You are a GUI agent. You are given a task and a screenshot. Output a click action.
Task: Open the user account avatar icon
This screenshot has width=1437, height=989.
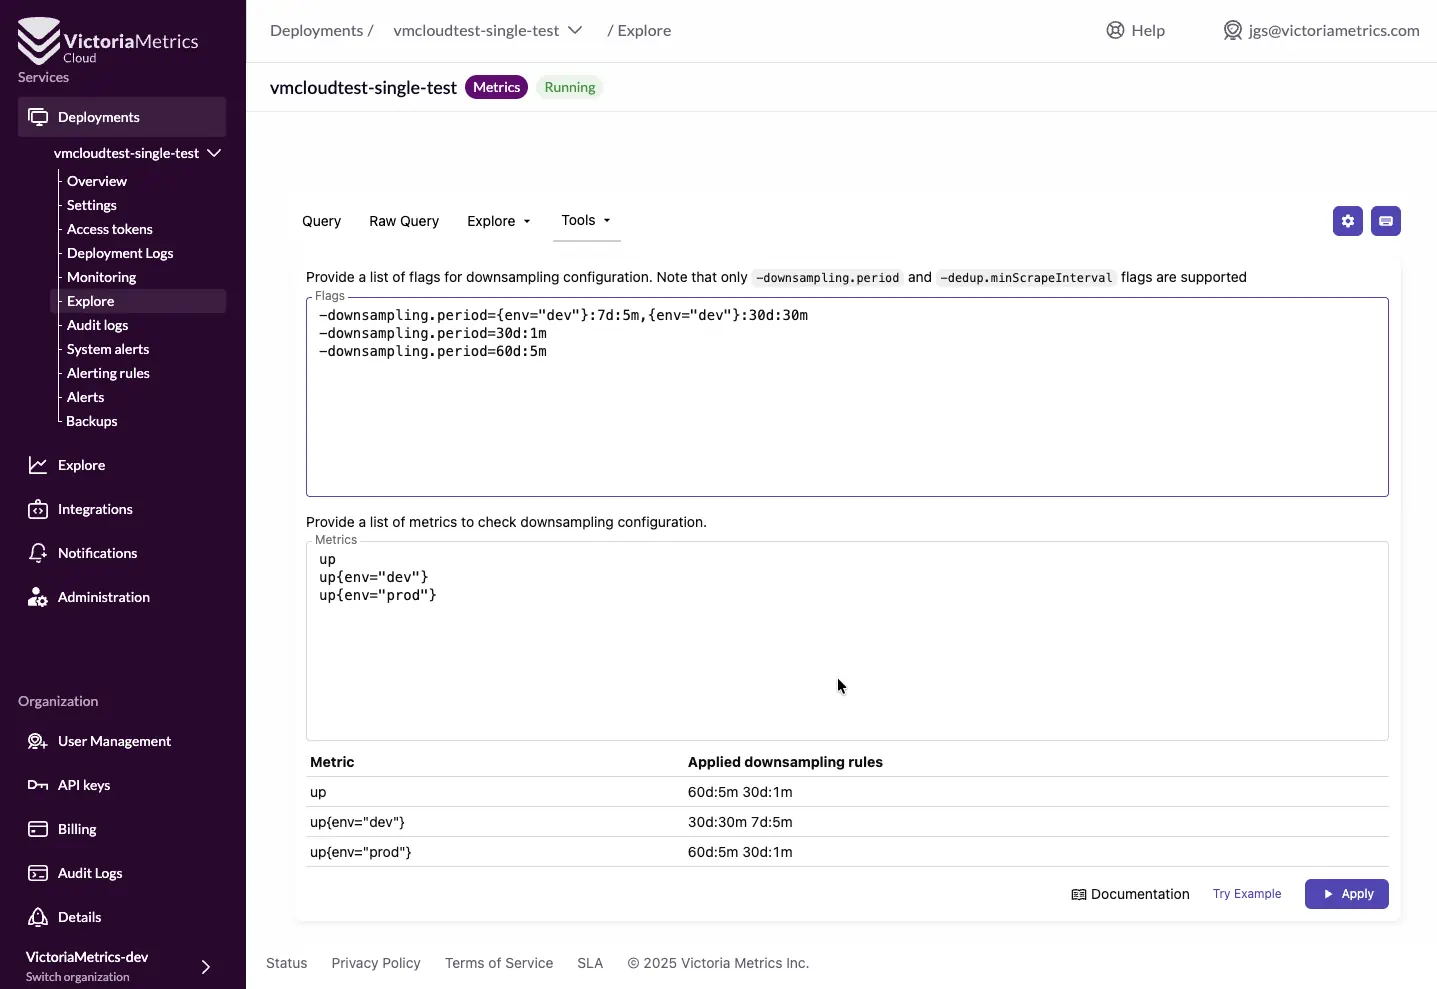1232,31
